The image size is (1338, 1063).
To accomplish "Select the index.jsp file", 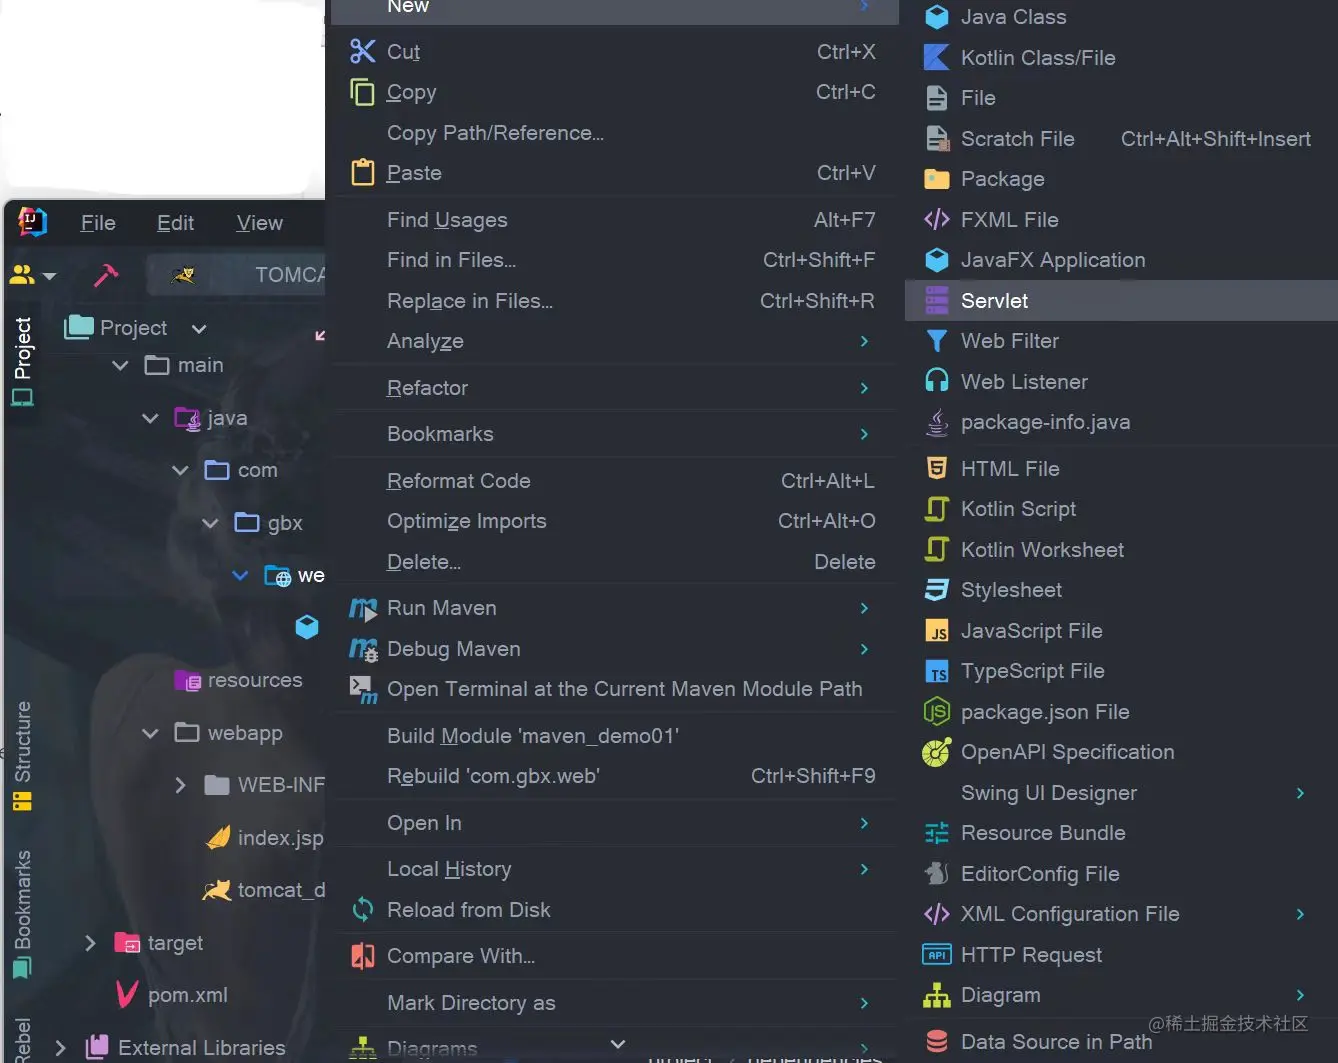I will coord(280,838).
